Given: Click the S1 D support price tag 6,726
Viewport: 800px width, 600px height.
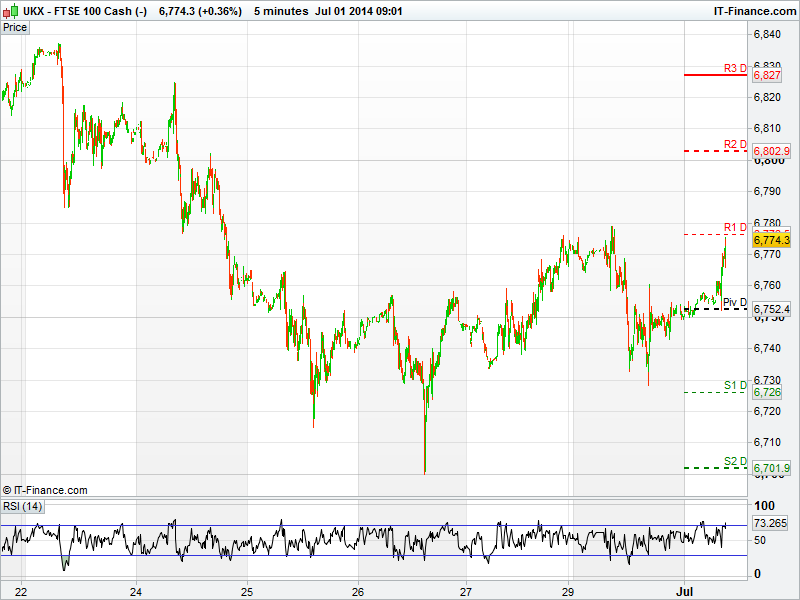Looking at the screenshot, I should (767, 393).
